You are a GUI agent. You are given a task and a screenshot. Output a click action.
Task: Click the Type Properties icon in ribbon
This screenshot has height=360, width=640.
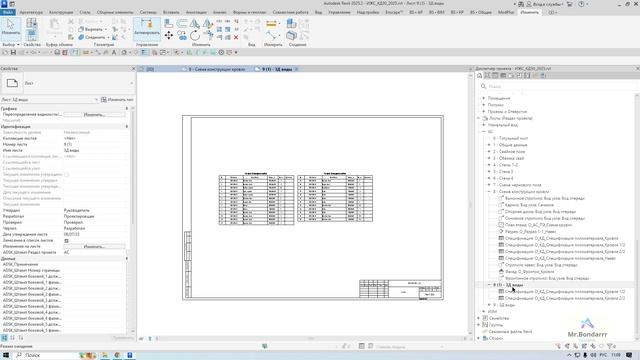tap(31, 23)
